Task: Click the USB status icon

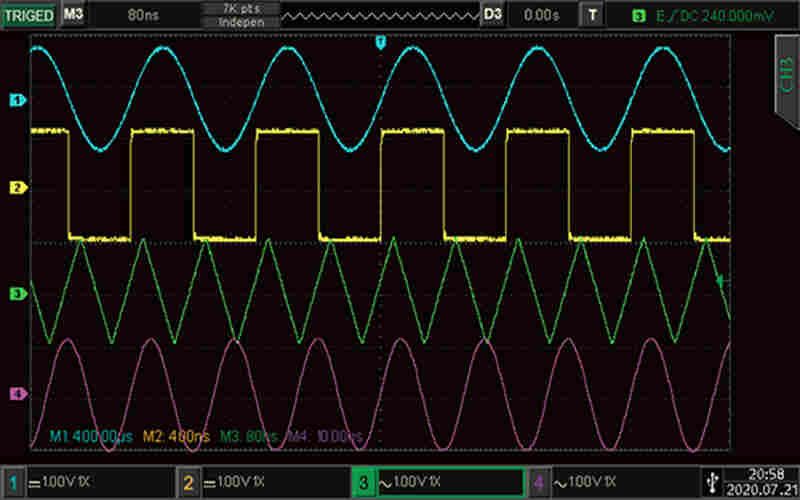Action: point(712,481)
